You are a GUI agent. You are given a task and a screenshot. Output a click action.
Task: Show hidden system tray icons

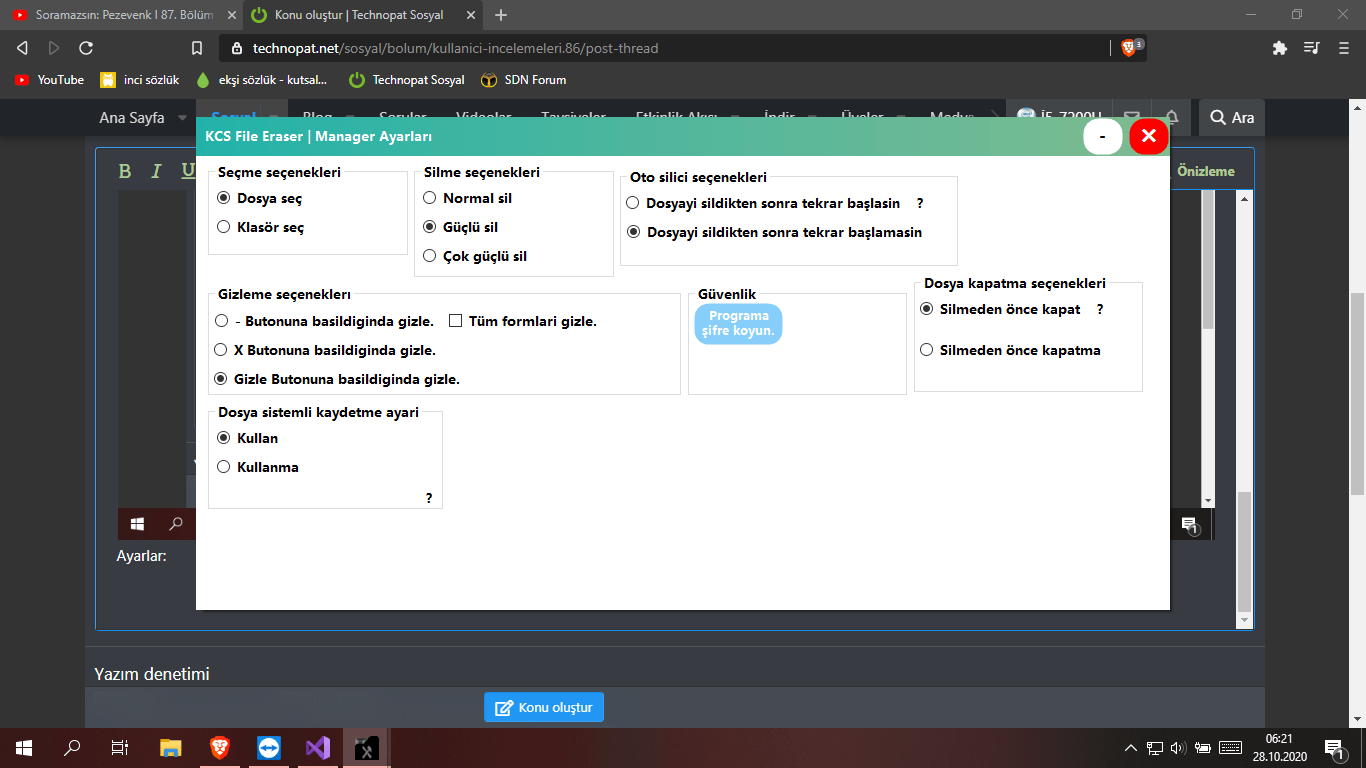coord(1131,748)
